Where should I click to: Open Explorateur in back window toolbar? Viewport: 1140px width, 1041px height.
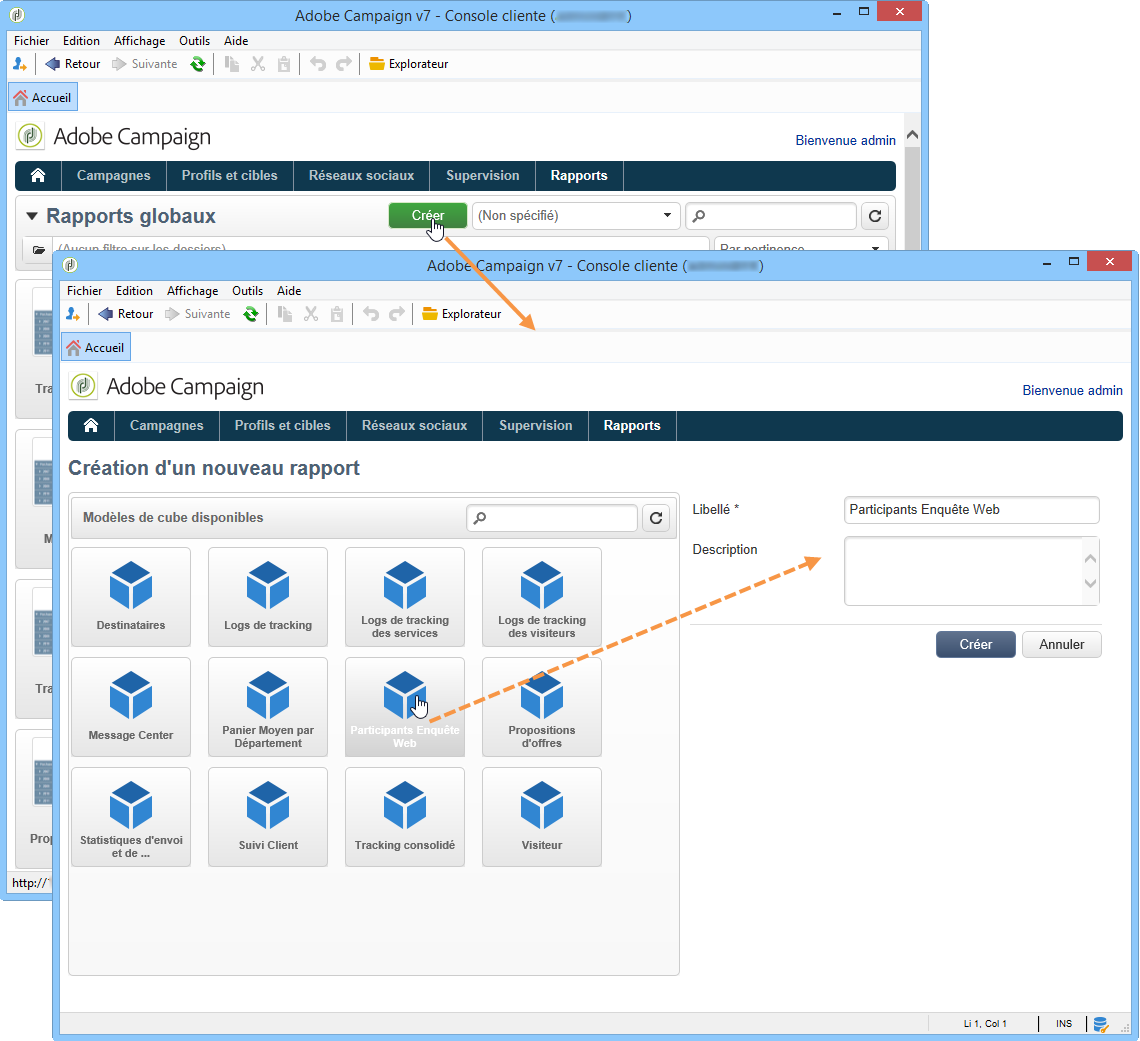(409, 64)
